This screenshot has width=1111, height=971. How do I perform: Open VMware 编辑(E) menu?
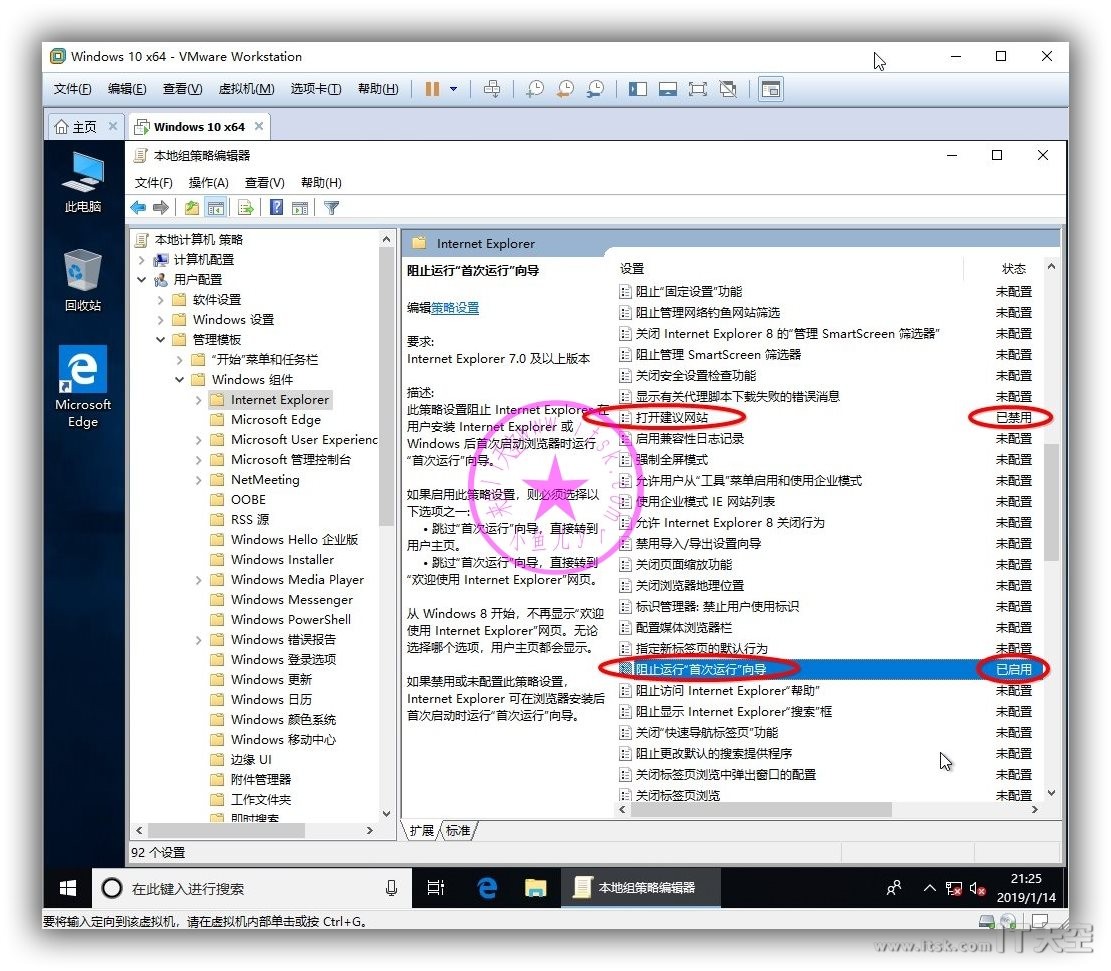[x=127, y=89]
